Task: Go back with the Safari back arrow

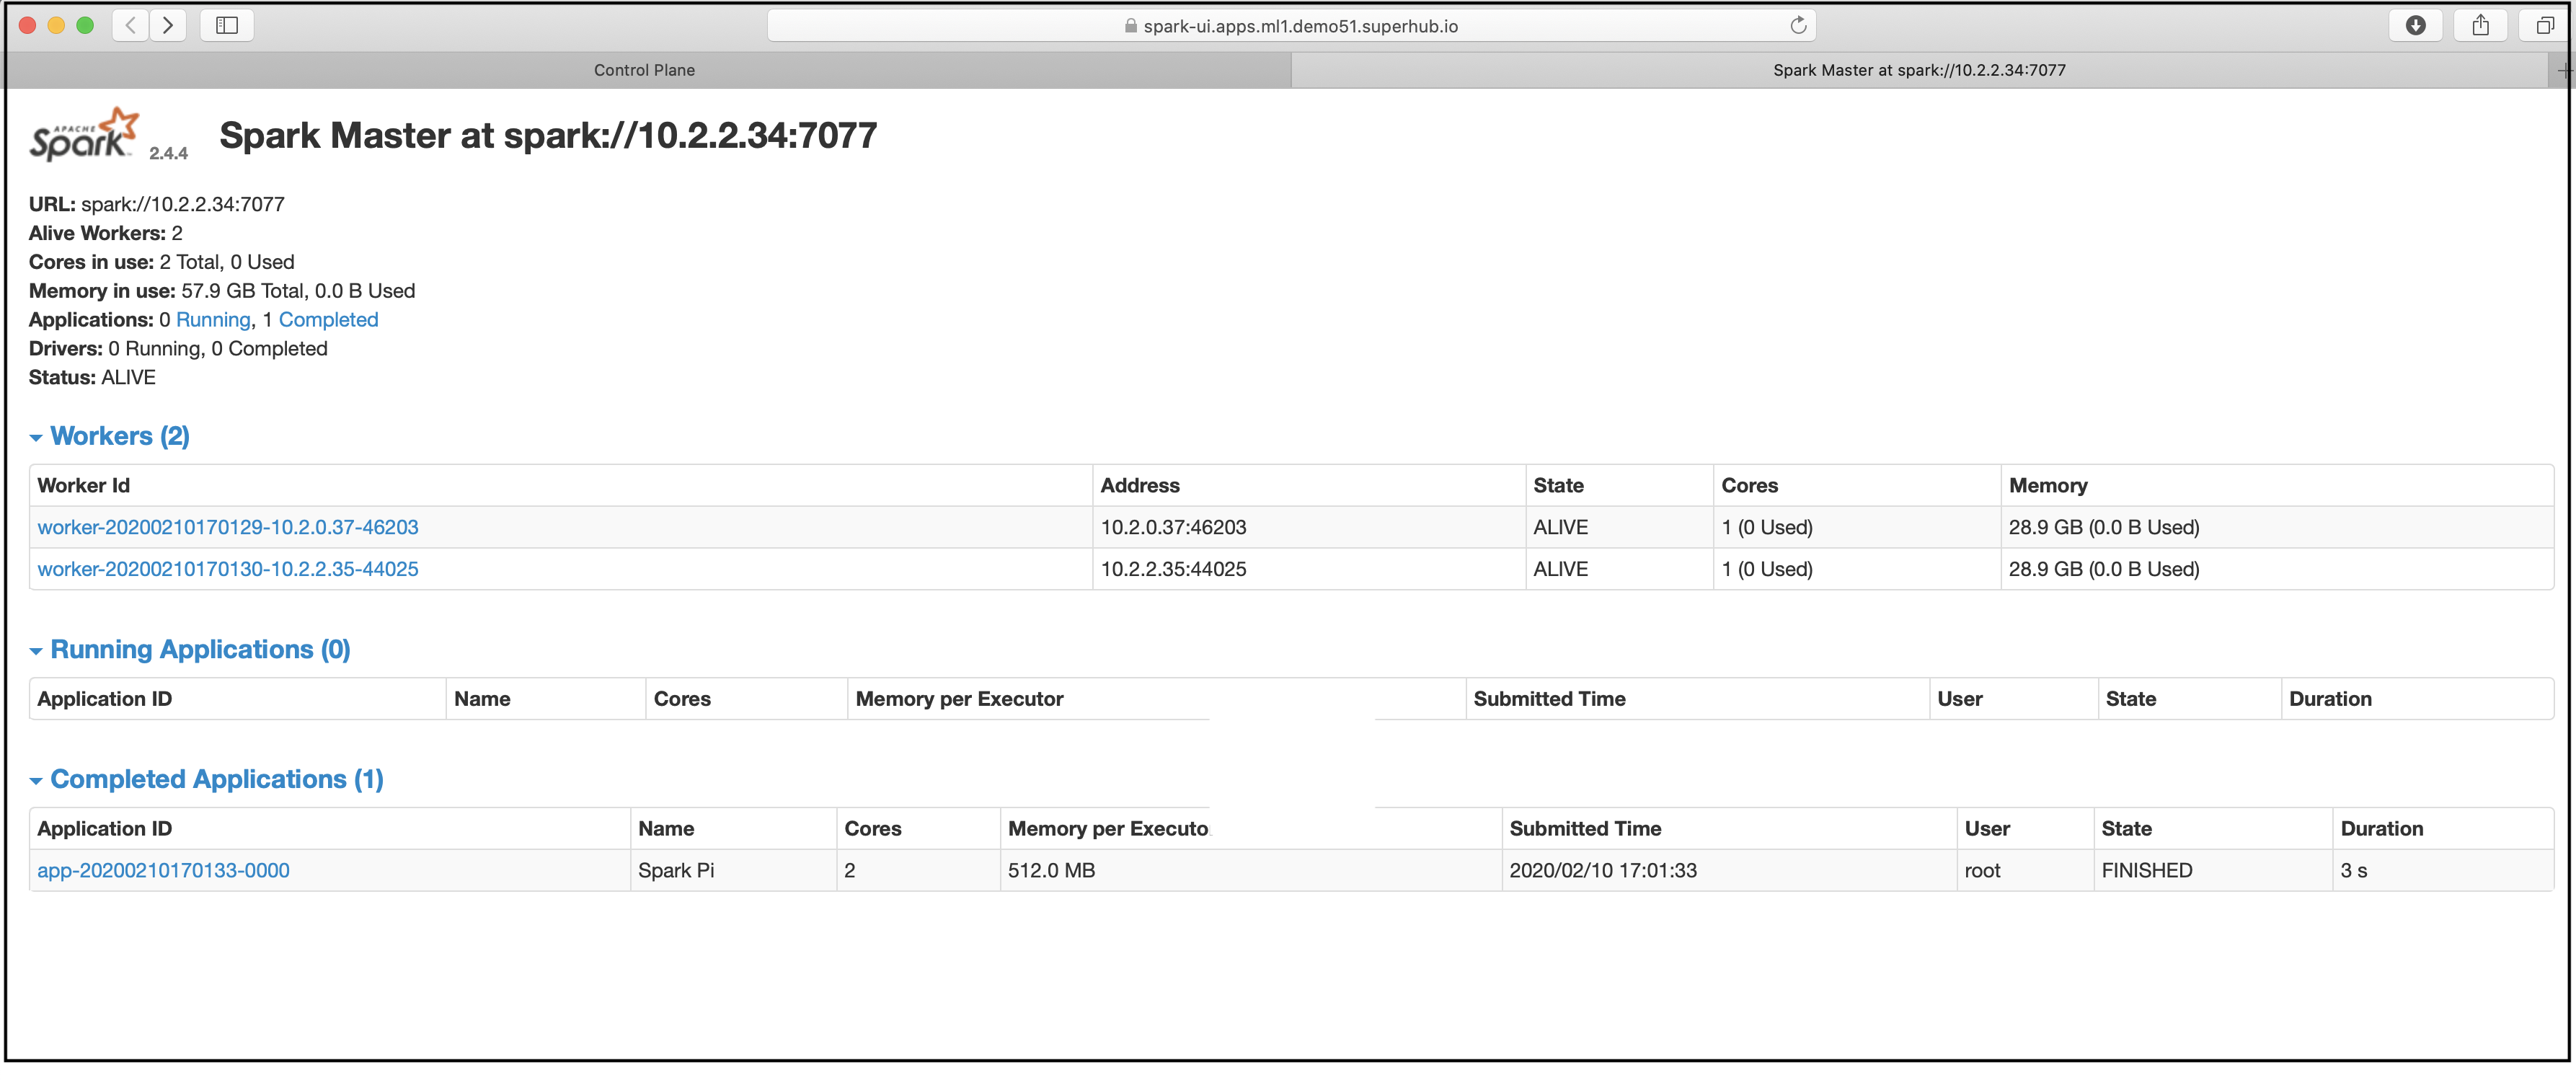Action: (x=131, y=25)
